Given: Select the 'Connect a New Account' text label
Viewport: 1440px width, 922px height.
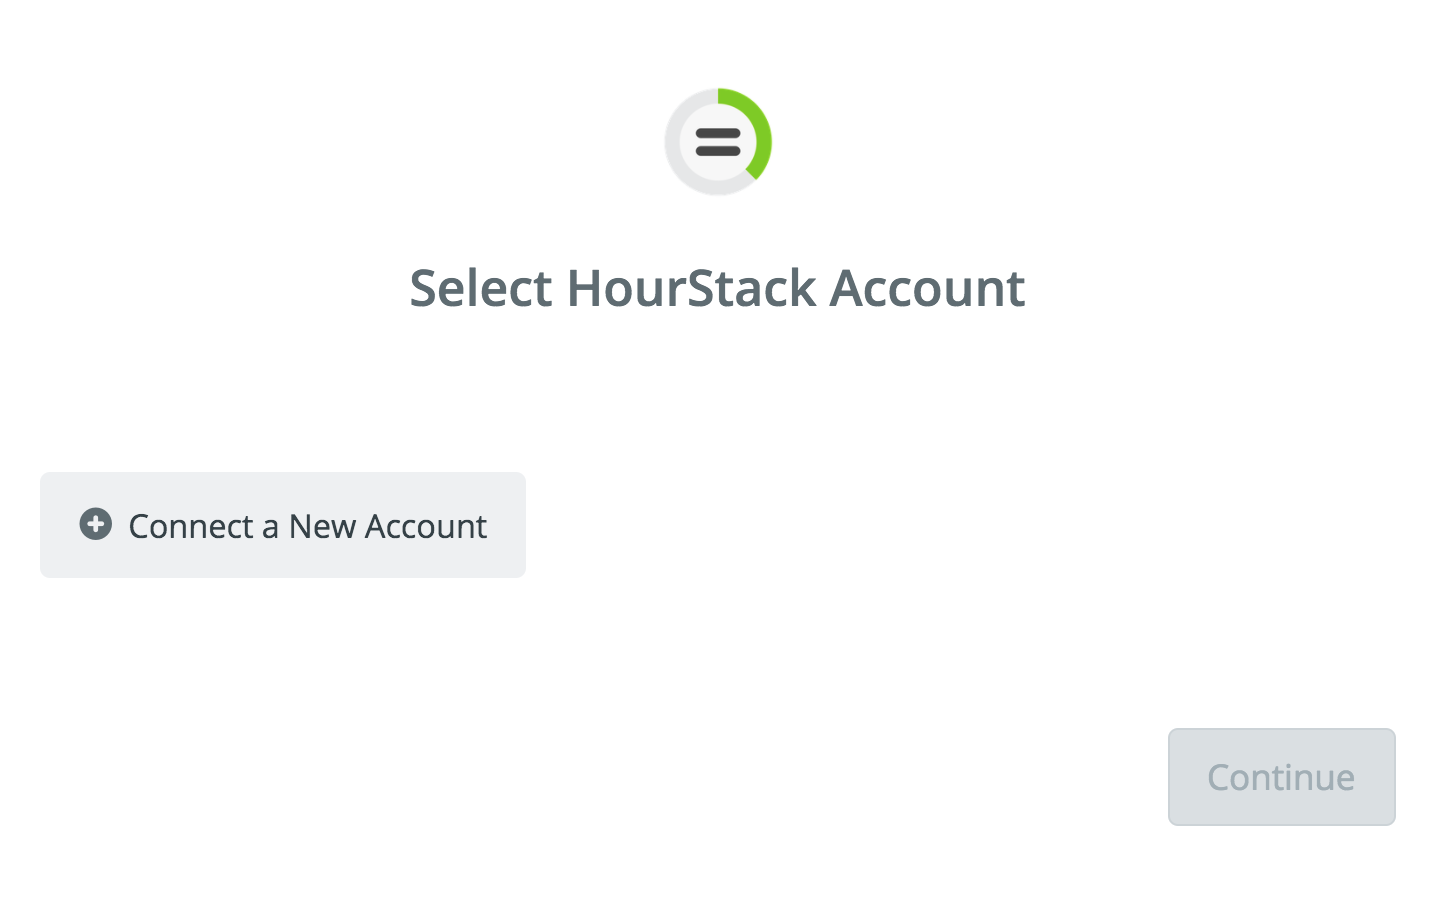Looking at the screenshot, I should (308, 526).
